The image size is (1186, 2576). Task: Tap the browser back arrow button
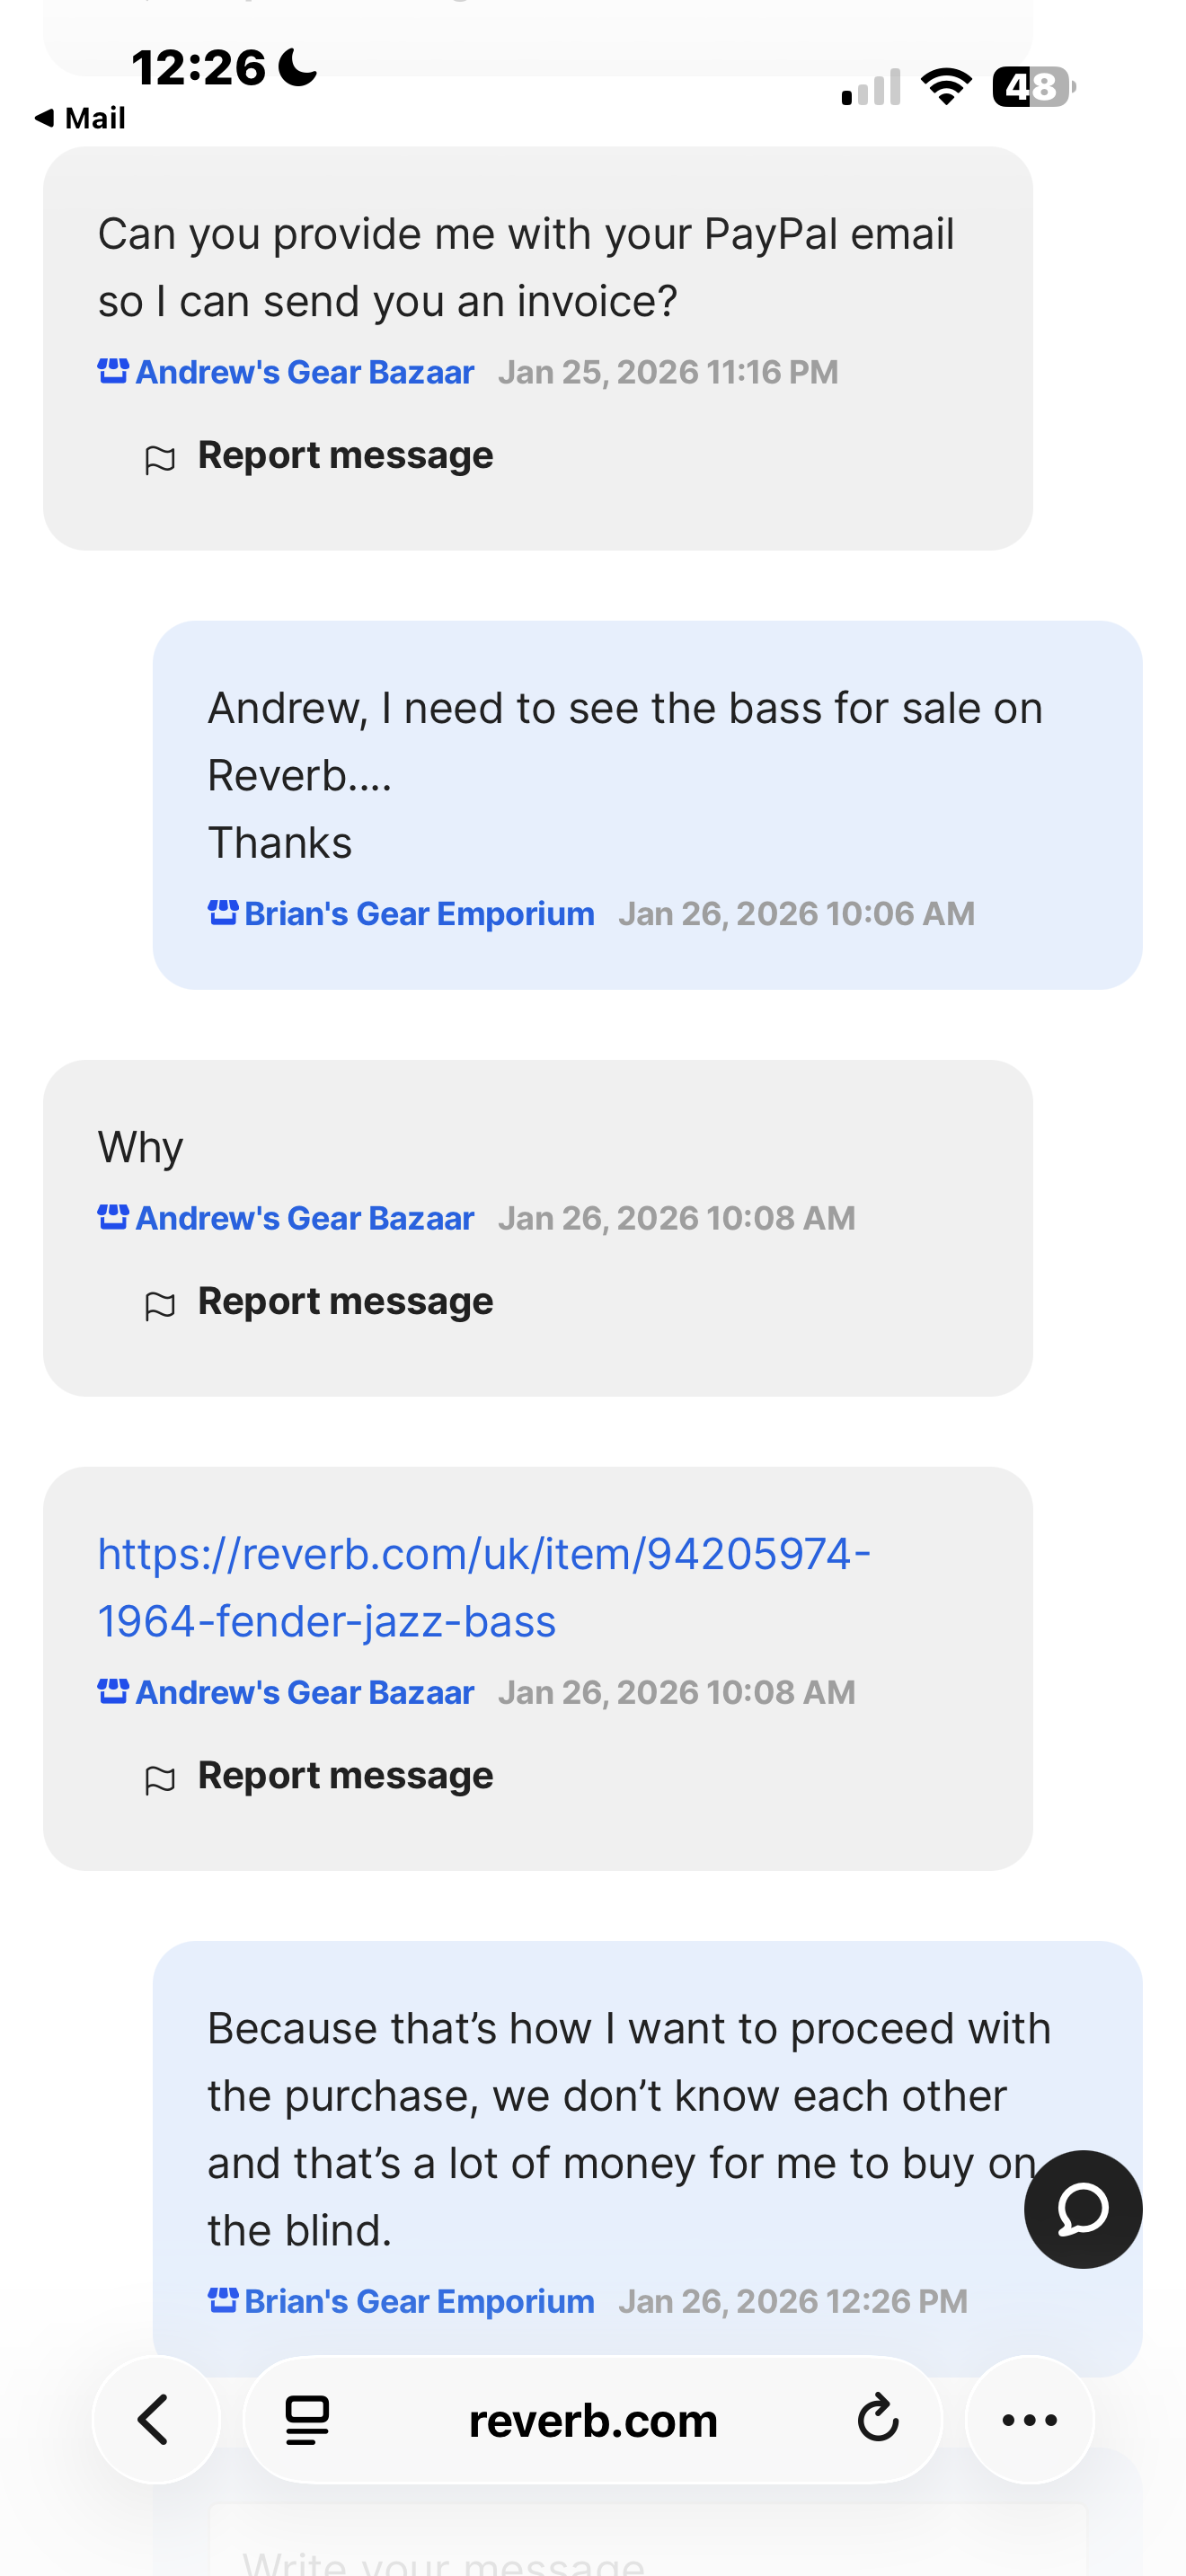(155, 2420)
